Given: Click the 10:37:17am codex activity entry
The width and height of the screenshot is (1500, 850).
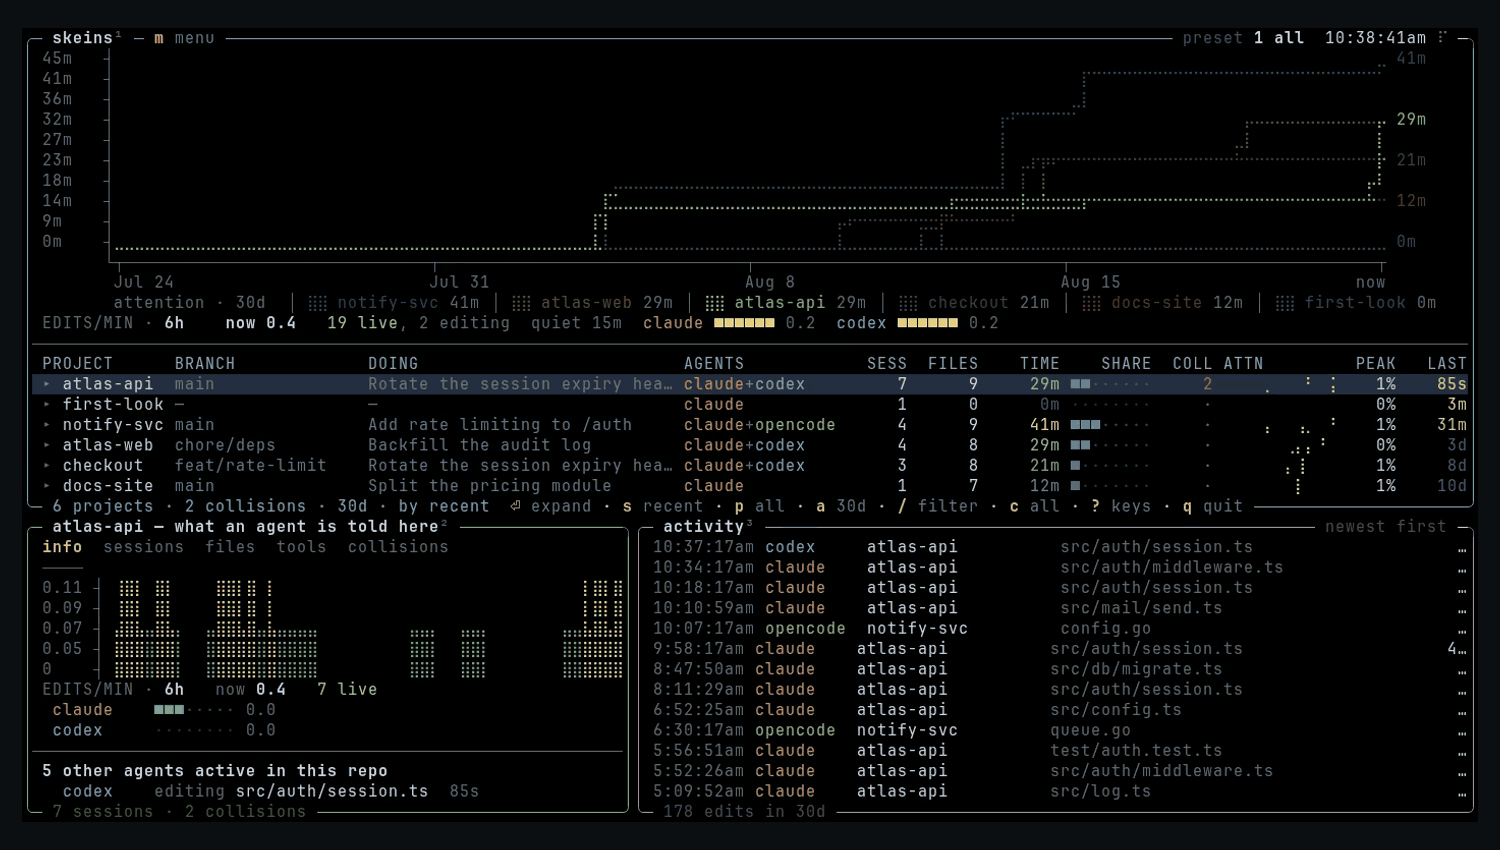Looking at the screenshot, I should [1060, 547].
